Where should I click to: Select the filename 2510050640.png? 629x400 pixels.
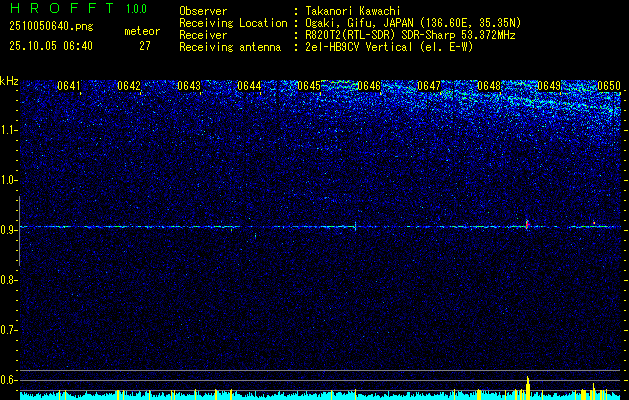click(x=51, y=26)
